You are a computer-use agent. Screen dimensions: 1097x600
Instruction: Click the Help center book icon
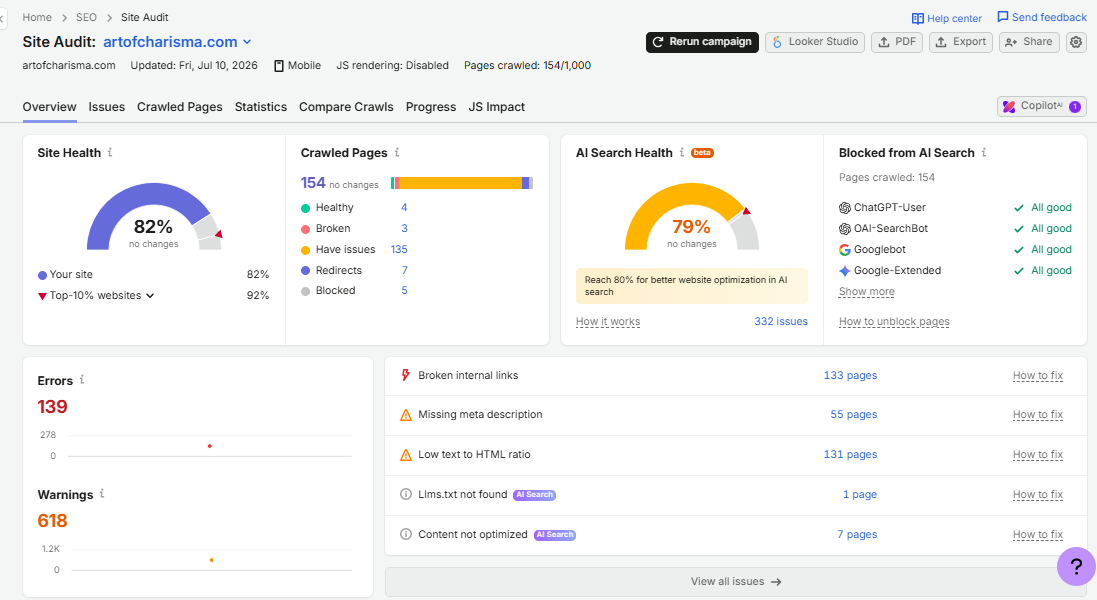(x=917, y=19)
